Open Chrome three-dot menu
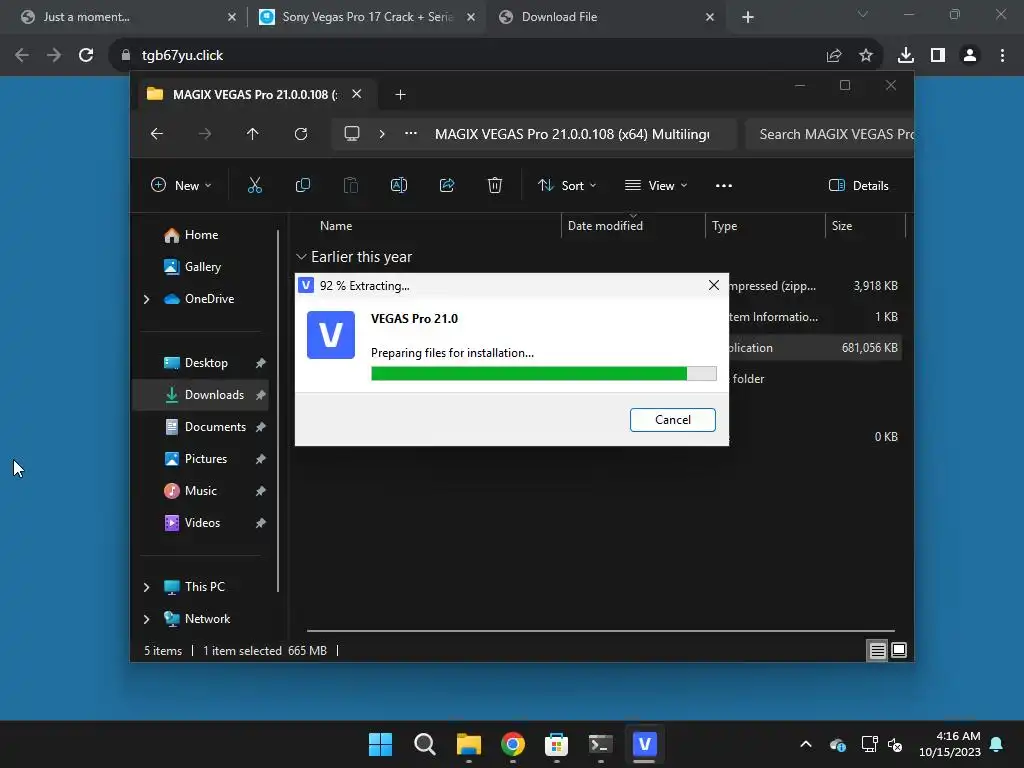This screenshot has height=768, width=1024. (x=1002, y=56)
